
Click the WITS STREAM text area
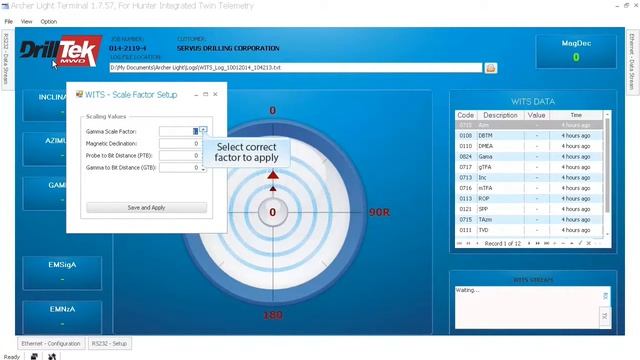click(527, 307)
